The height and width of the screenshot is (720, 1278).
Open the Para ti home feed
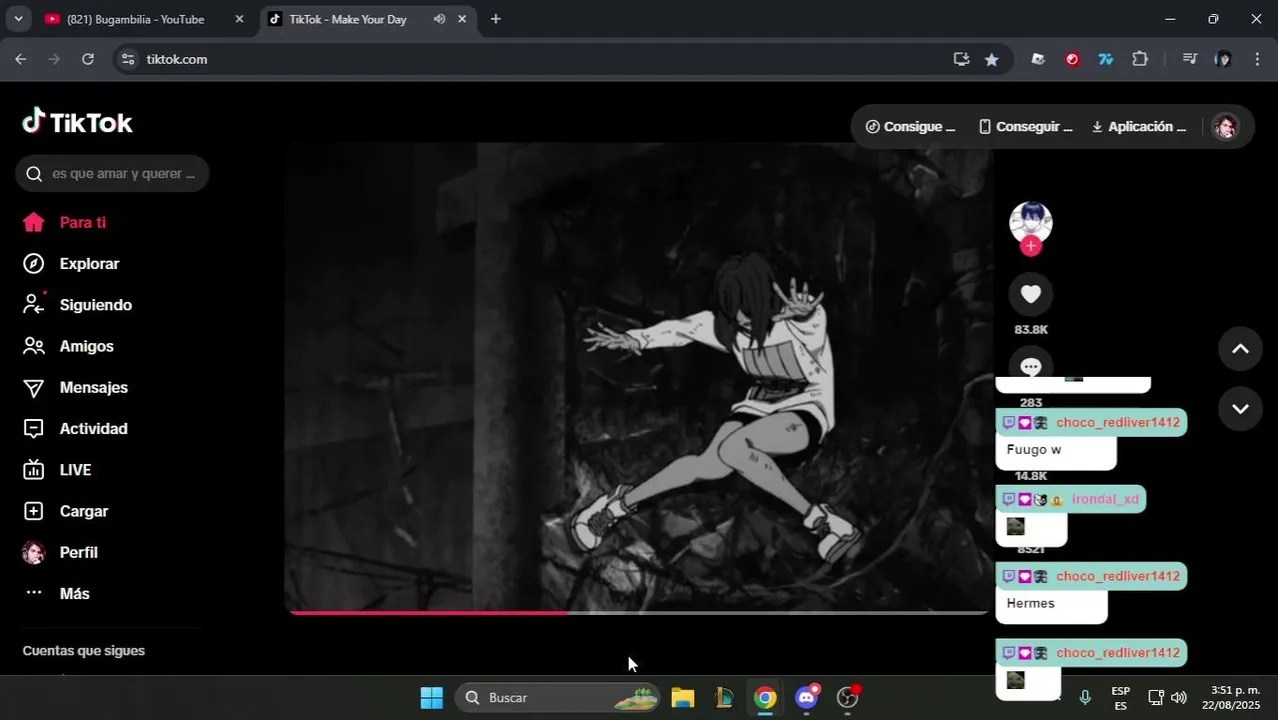[x=65, y=223]
